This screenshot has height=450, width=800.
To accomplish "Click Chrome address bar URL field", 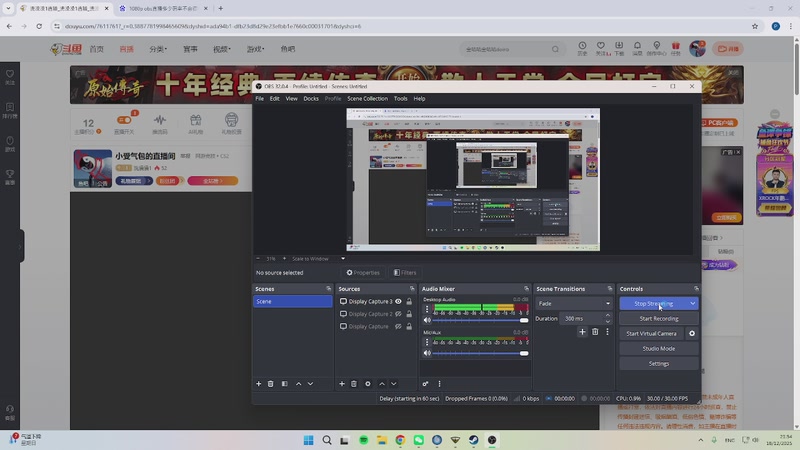I will tap(398, 26).
